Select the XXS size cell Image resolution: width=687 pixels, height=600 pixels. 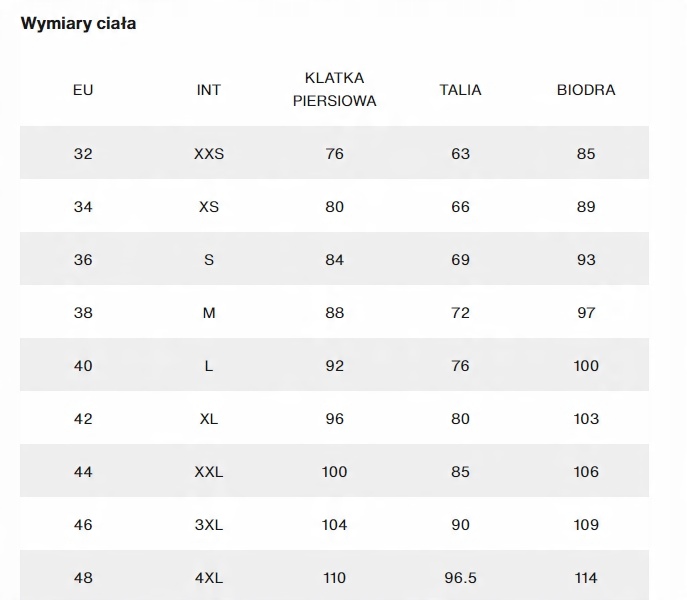pos(209,154)
